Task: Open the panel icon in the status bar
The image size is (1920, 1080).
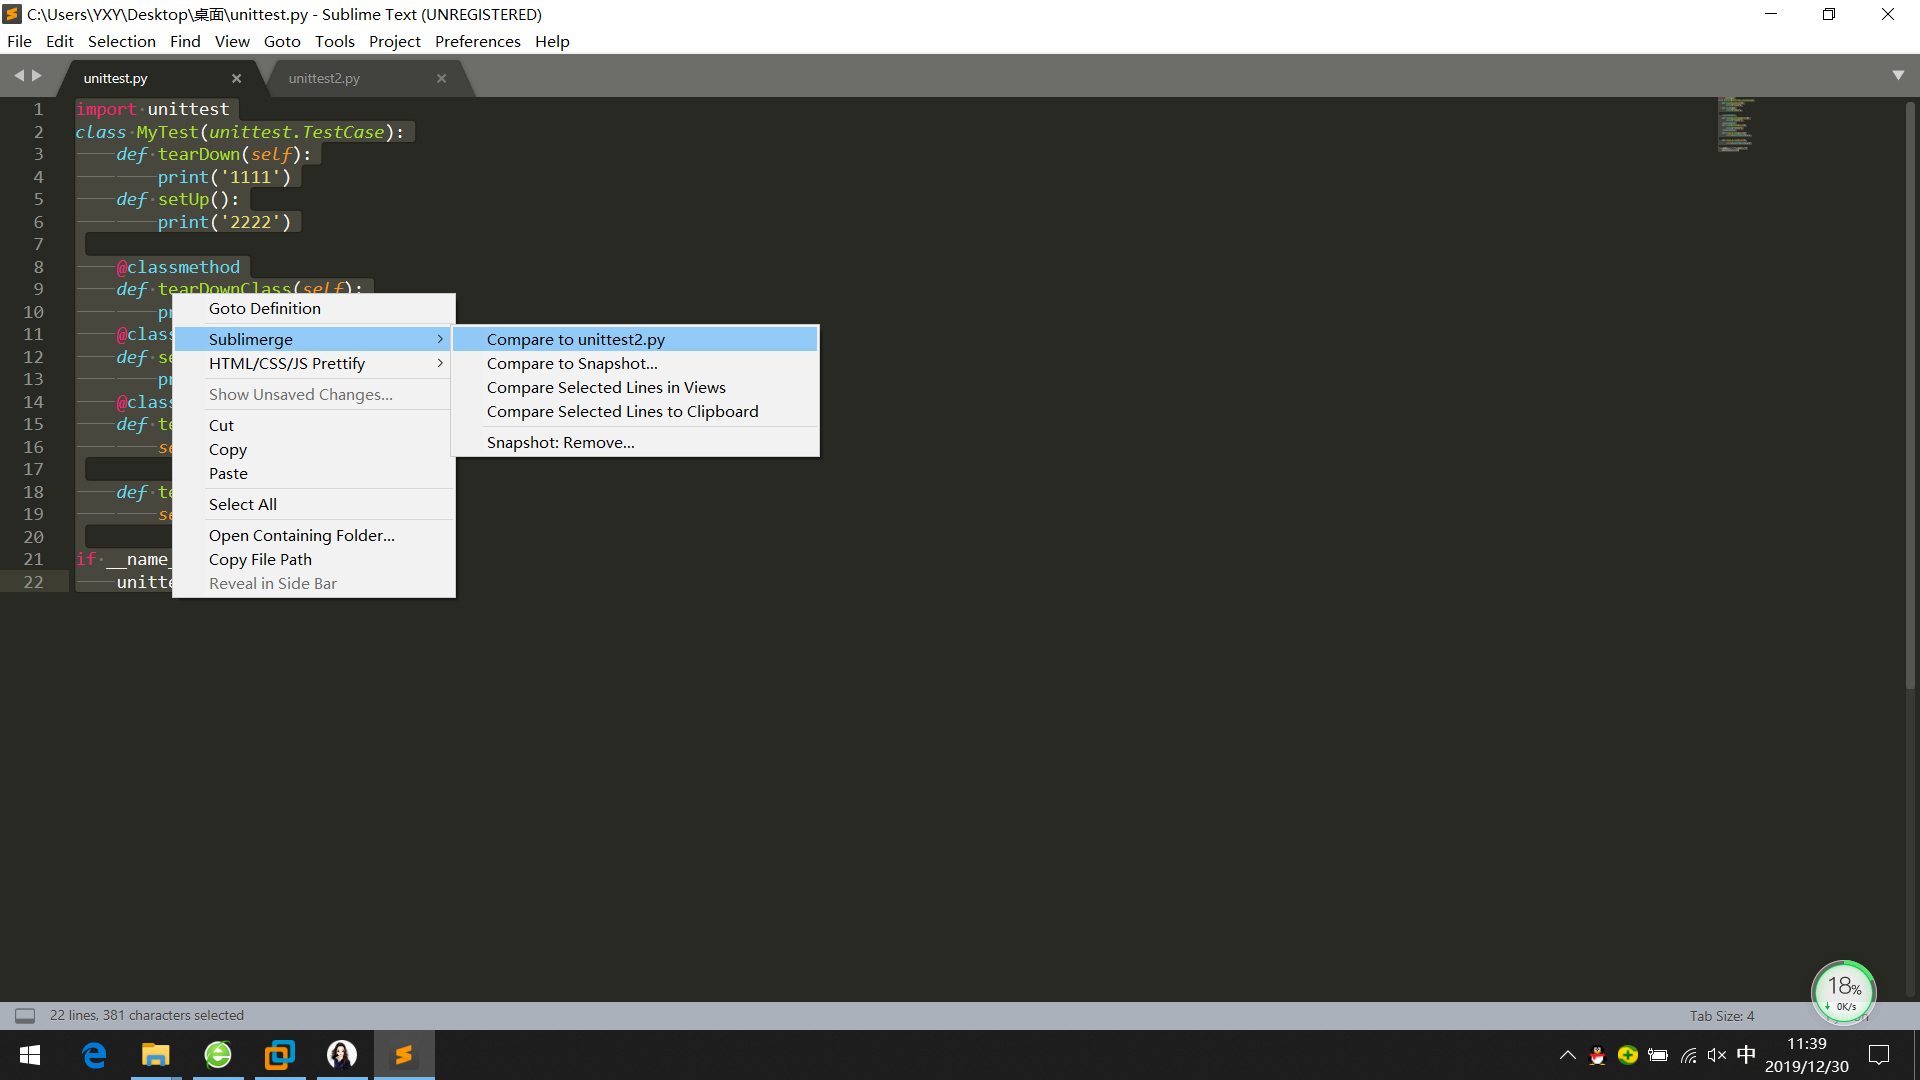Action: 24,1015
